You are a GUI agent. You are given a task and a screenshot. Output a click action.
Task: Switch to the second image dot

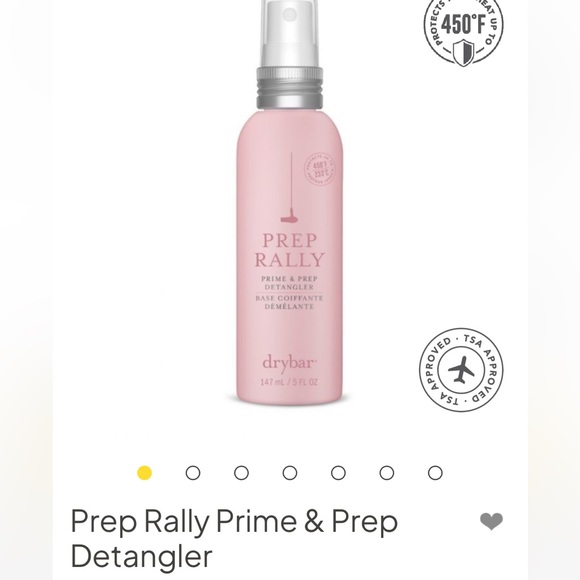point(193,473)
